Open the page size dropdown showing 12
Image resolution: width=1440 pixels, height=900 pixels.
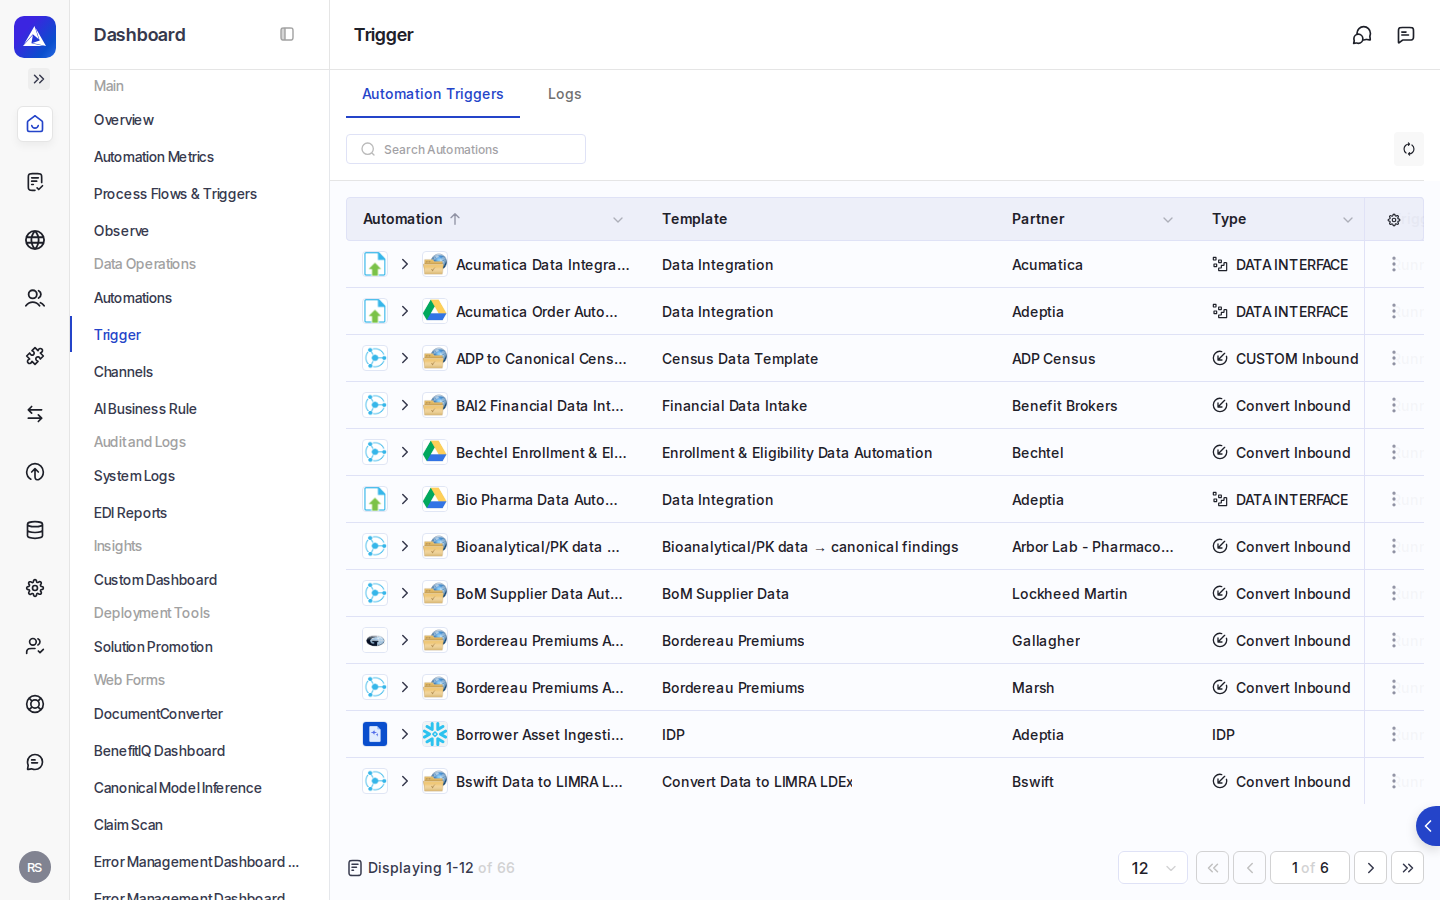tap(1153, 868)
